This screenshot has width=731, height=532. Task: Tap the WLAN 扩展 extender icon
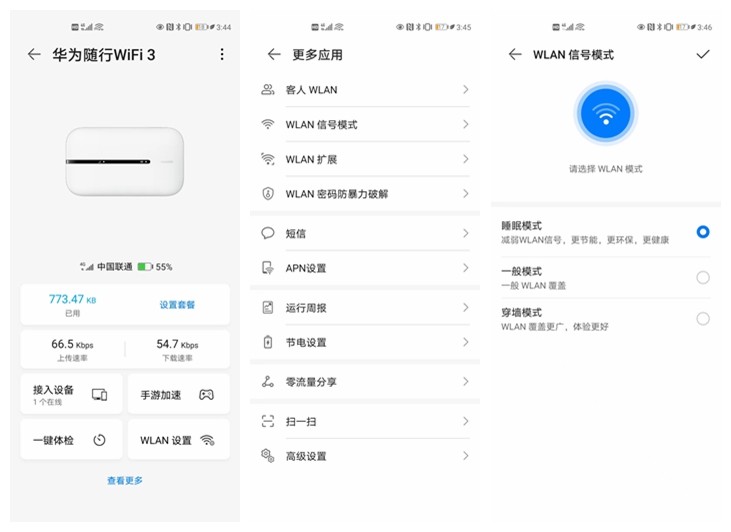pyautogui.click(x=268, y=159)
